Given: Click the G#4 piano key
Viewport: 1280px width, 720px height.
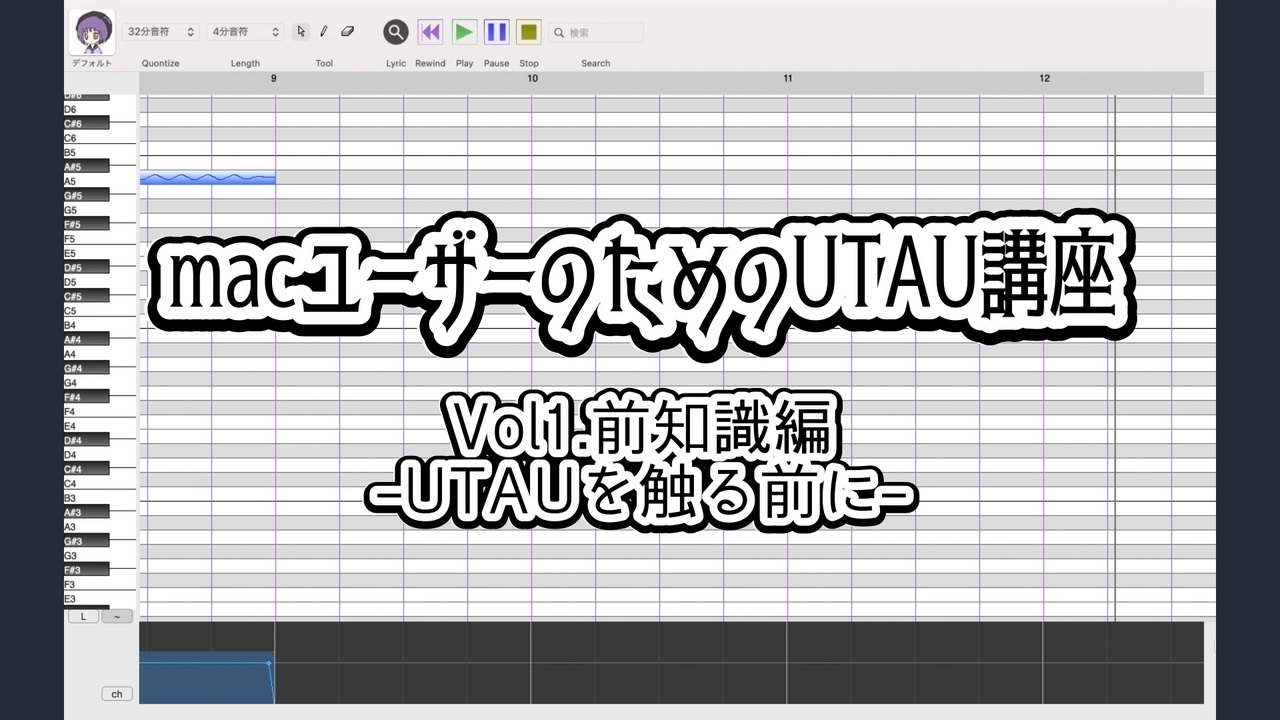Looking at the screenshot, I should click(x=87, y=369).
